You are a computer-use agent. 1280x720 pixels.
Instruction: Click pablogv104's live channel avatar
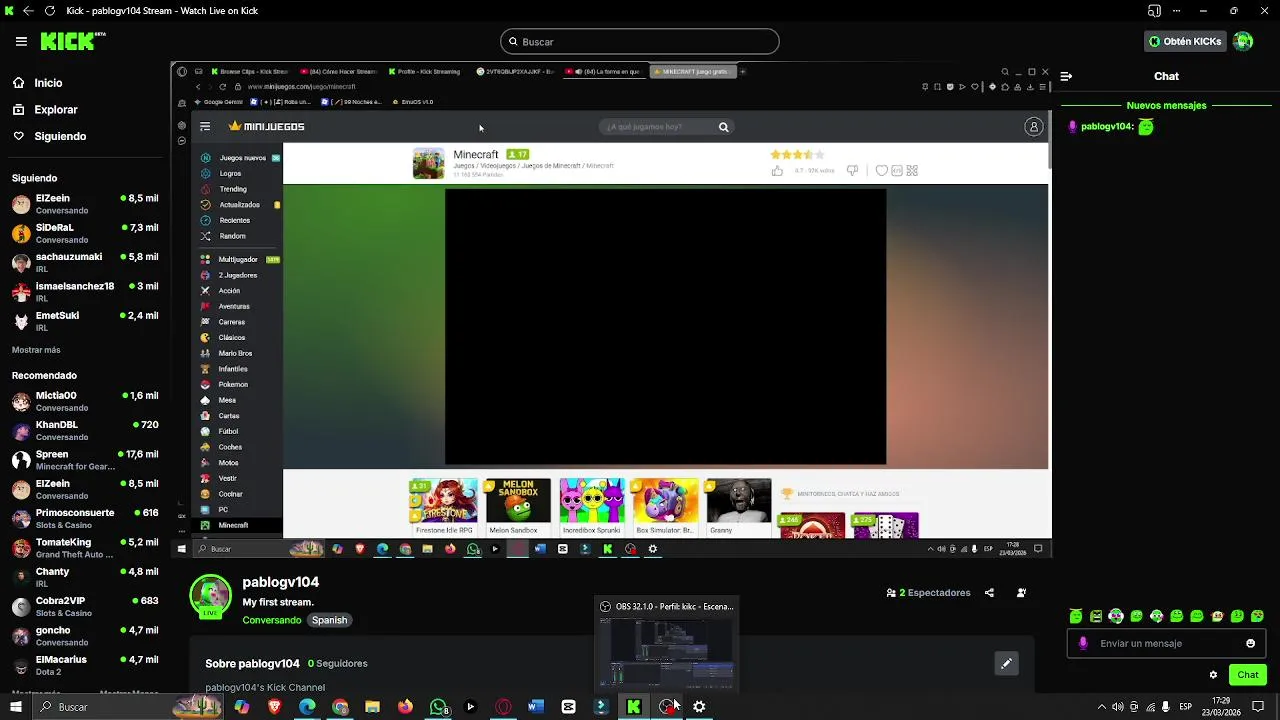[x=210, y=596]
